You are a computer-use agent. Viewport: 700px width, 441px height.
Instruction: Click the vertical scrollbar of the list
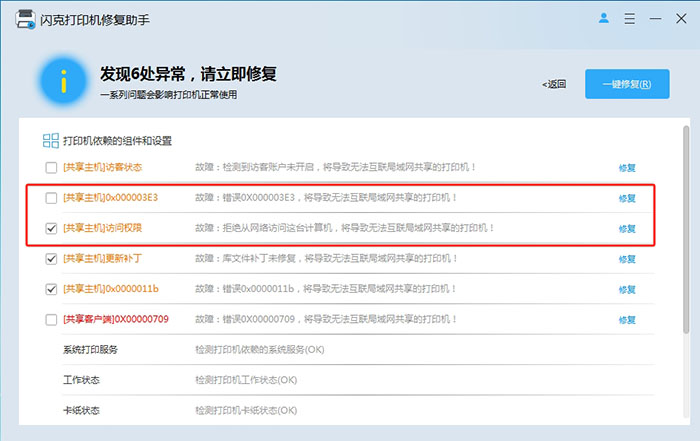click(685, 230)
